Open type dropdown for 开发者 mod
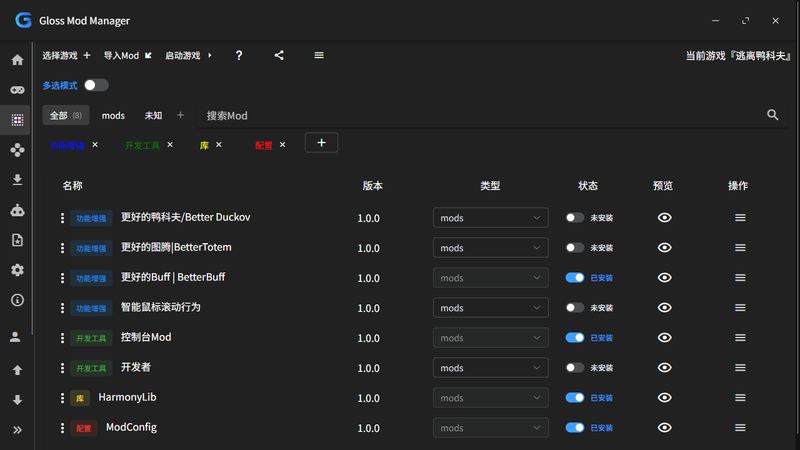The image size is (800, 450). (491, 368)
